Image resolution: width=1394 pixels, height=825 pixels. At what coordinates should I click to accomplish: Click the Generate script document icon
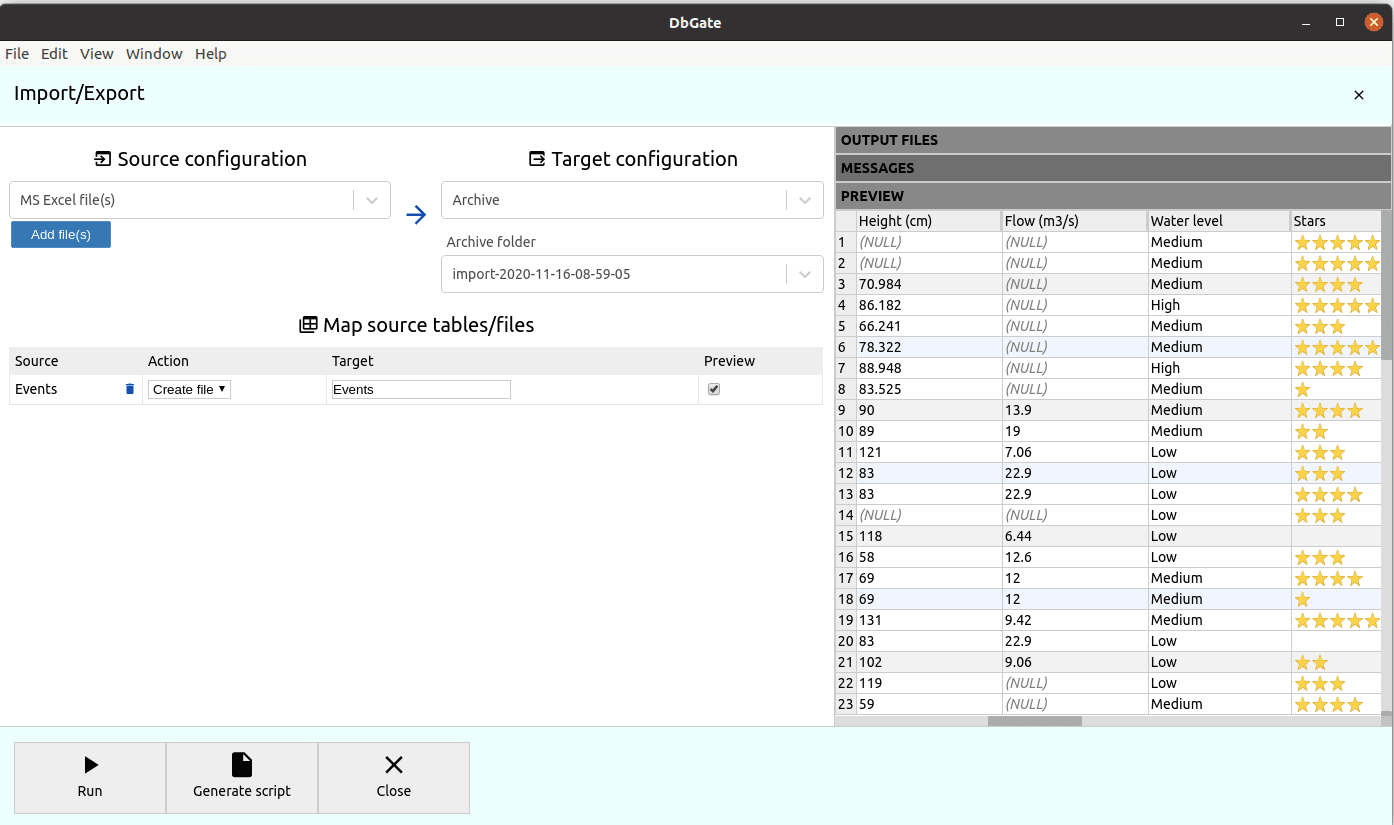241,762
